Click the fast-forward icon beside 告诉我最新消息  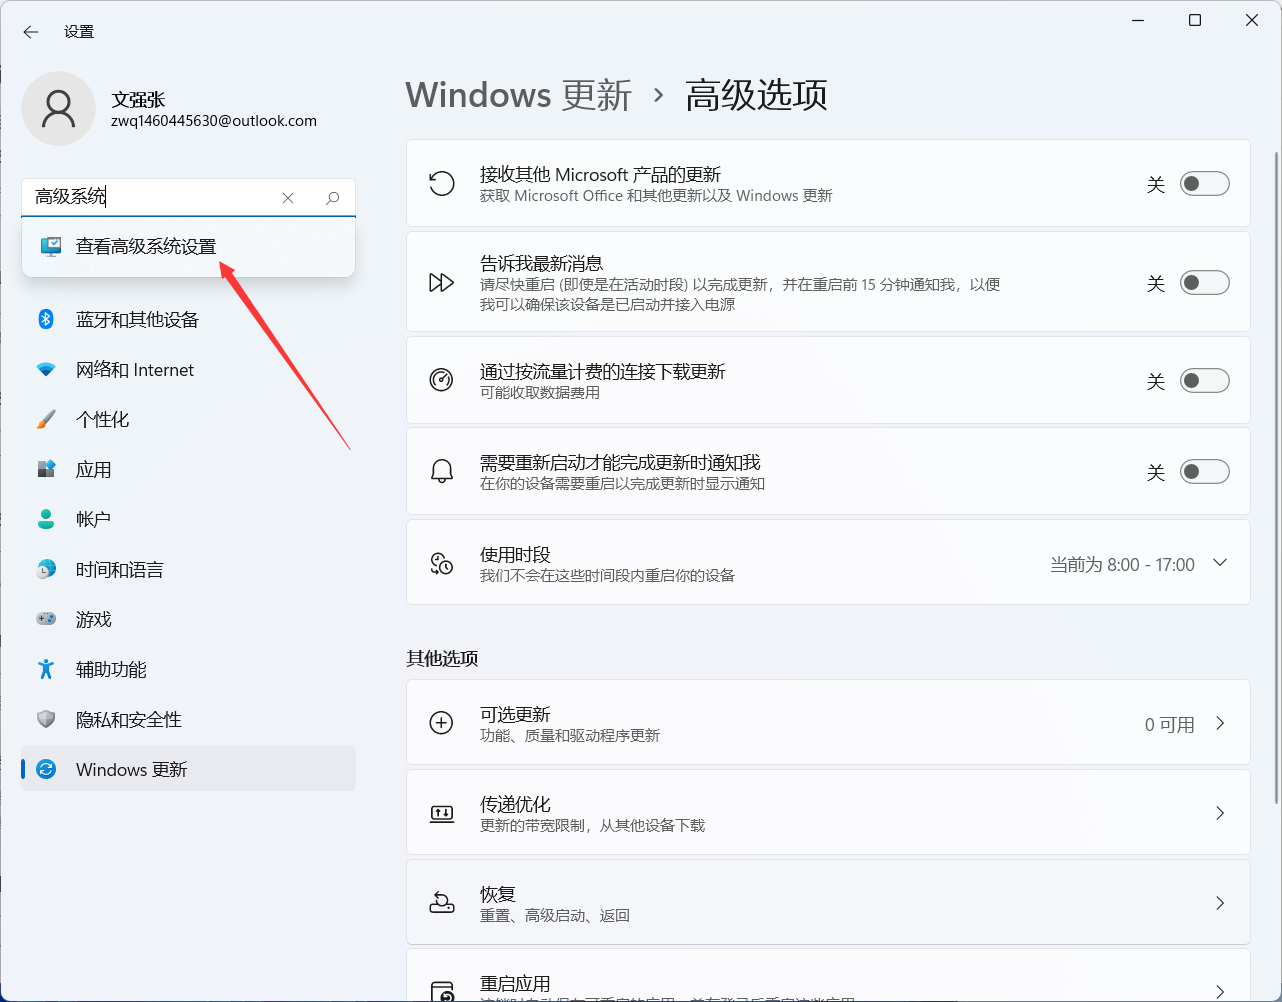coord(441,283)
